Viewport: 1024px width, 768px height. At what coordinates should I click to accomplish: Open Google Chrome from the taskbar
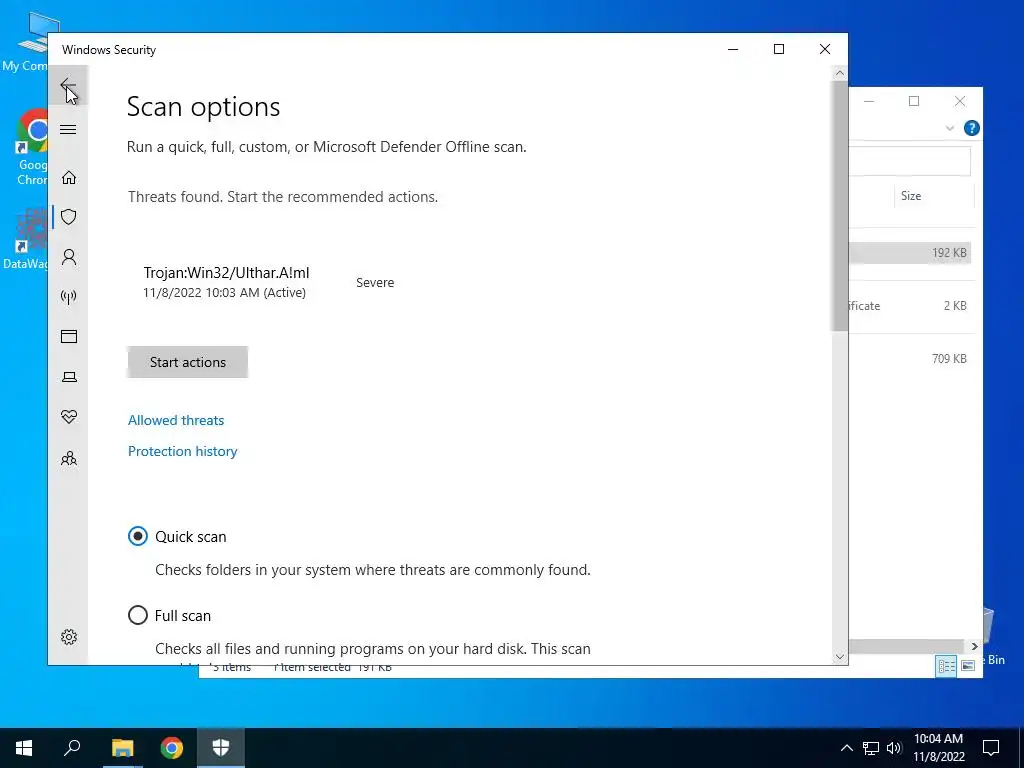(172, 748)
